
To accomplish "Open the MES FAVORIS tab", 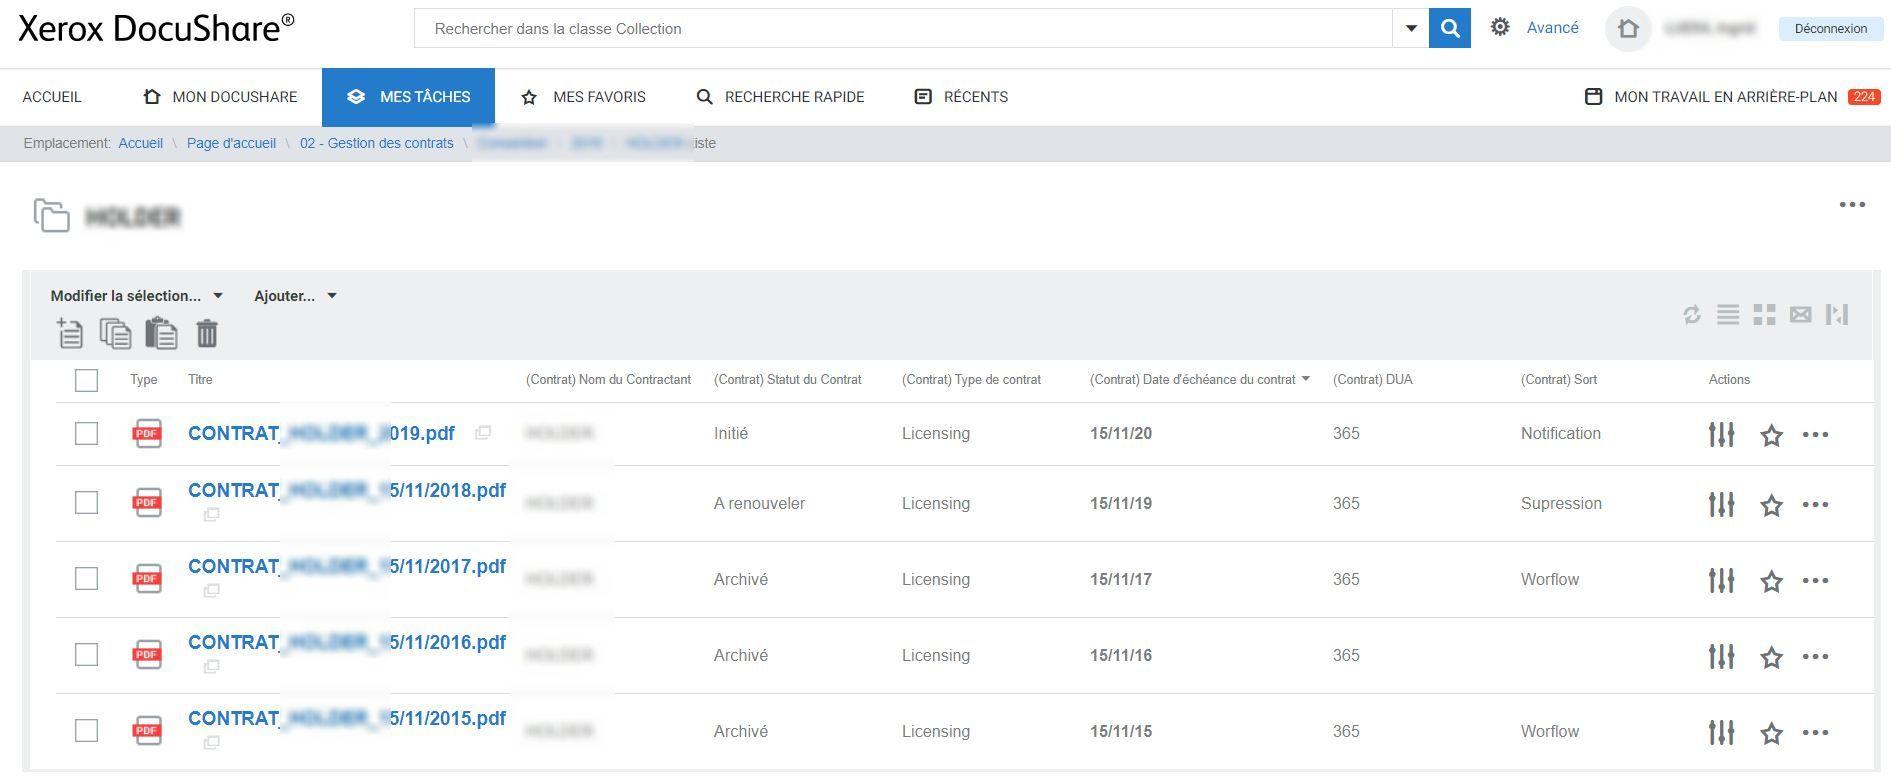I will pyautogui.click(x=583, y=97).
